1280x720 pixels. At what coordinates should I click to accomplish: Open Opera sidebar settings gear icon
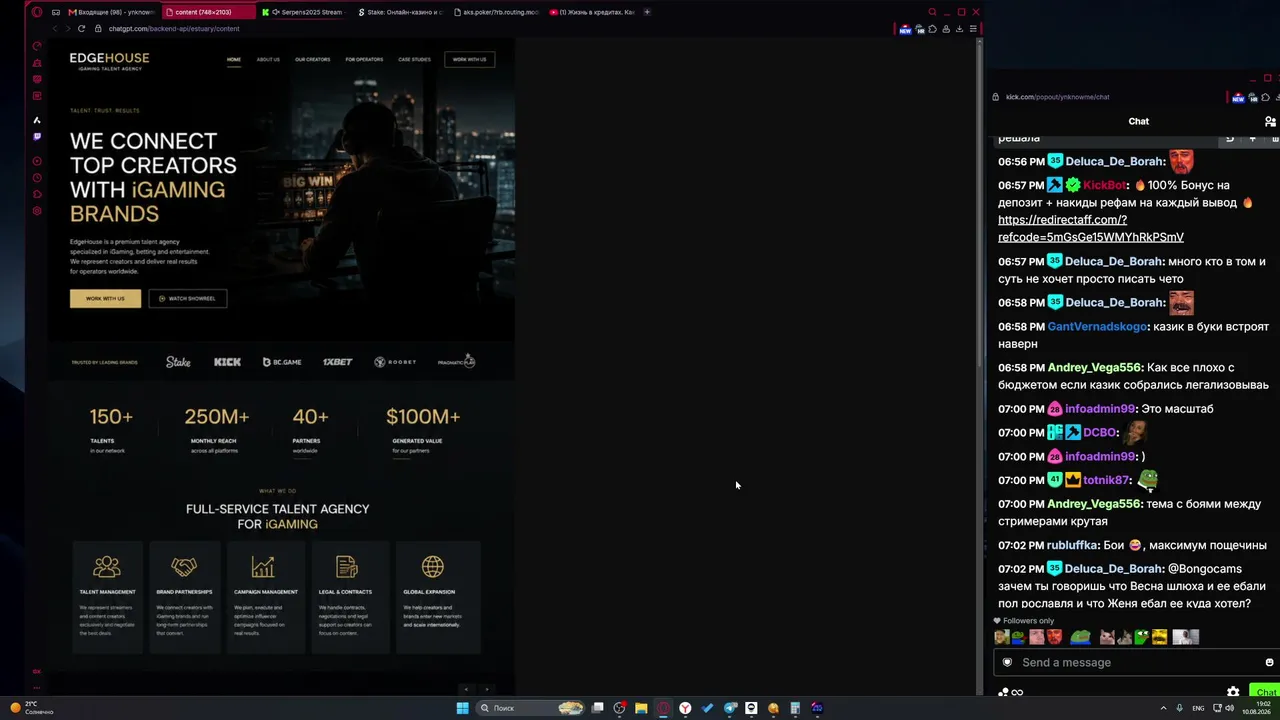coord(37,211)
